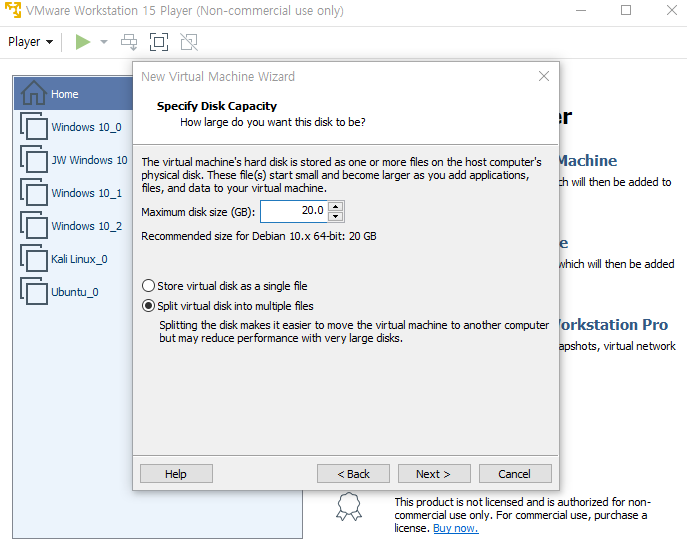This screenshot has width=687, height=549.
Task: Click the Recommended size for Debian text
Action: [x=259, y=236]
